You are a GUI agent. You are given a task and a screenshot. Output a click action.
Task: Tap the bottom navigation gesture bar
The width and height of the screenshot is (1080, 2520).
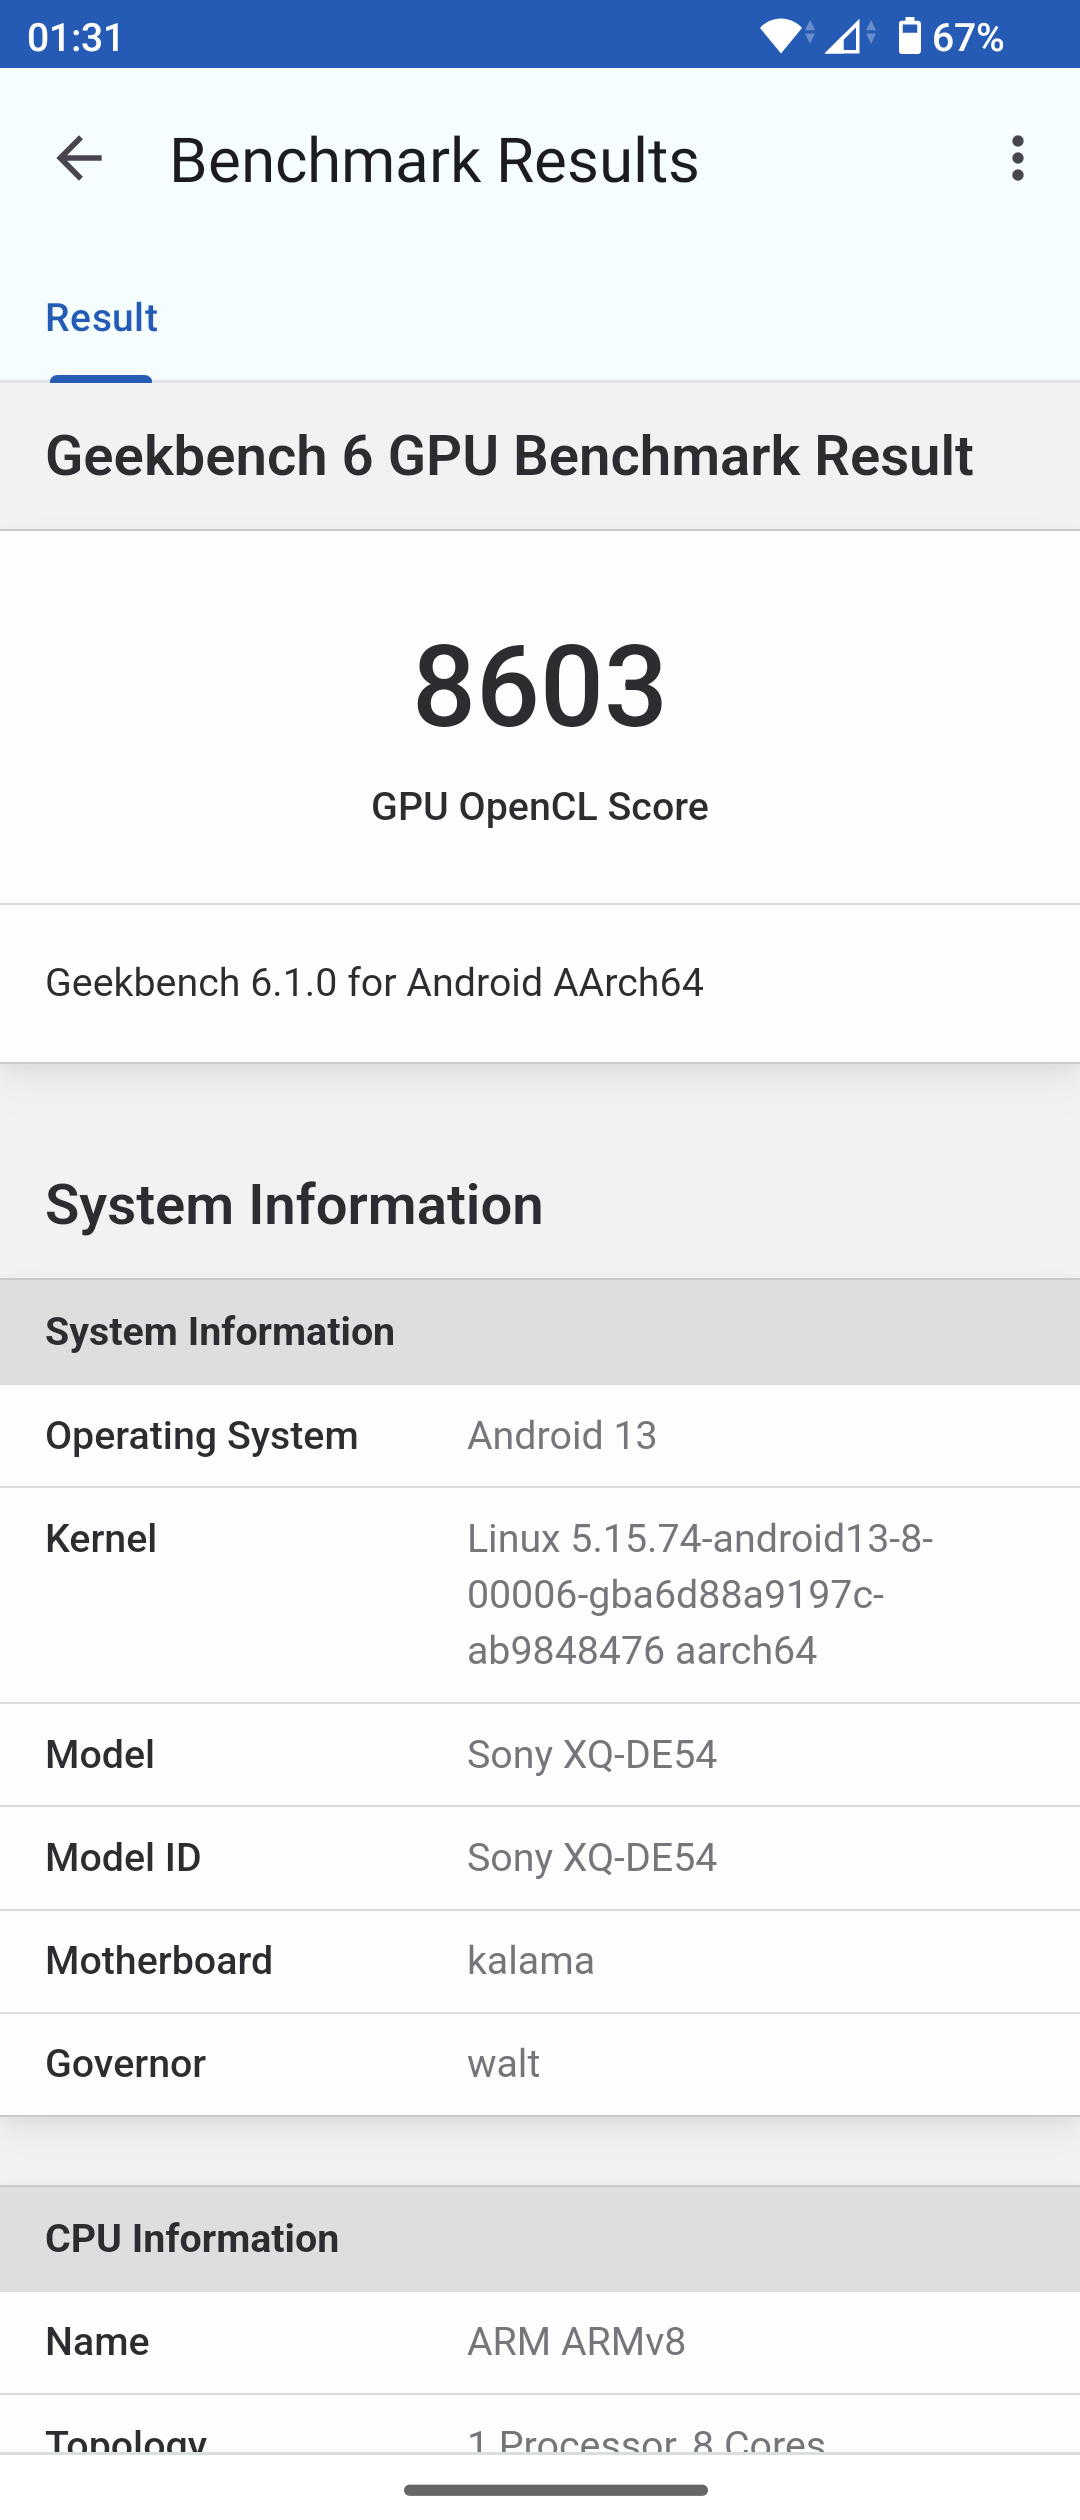[556, 2490]
